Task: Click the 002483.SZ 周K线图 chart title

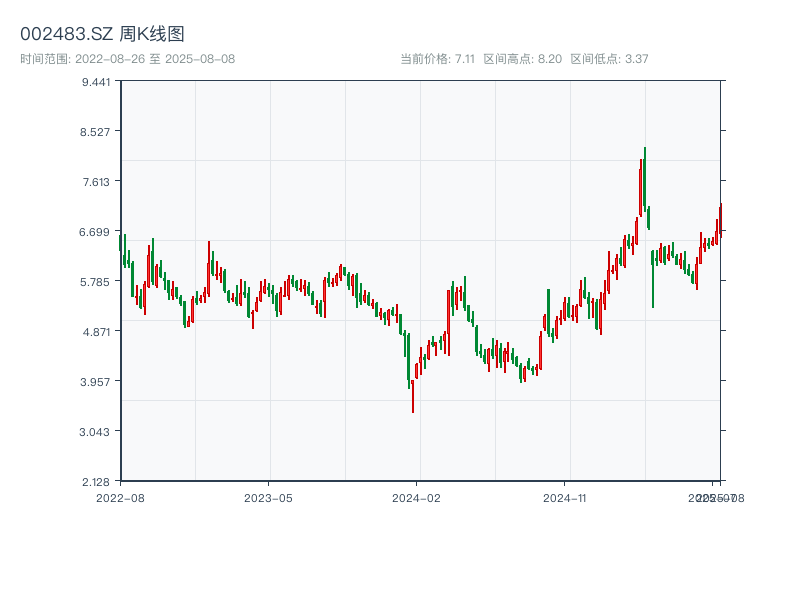Action: (x=102, y=35)
